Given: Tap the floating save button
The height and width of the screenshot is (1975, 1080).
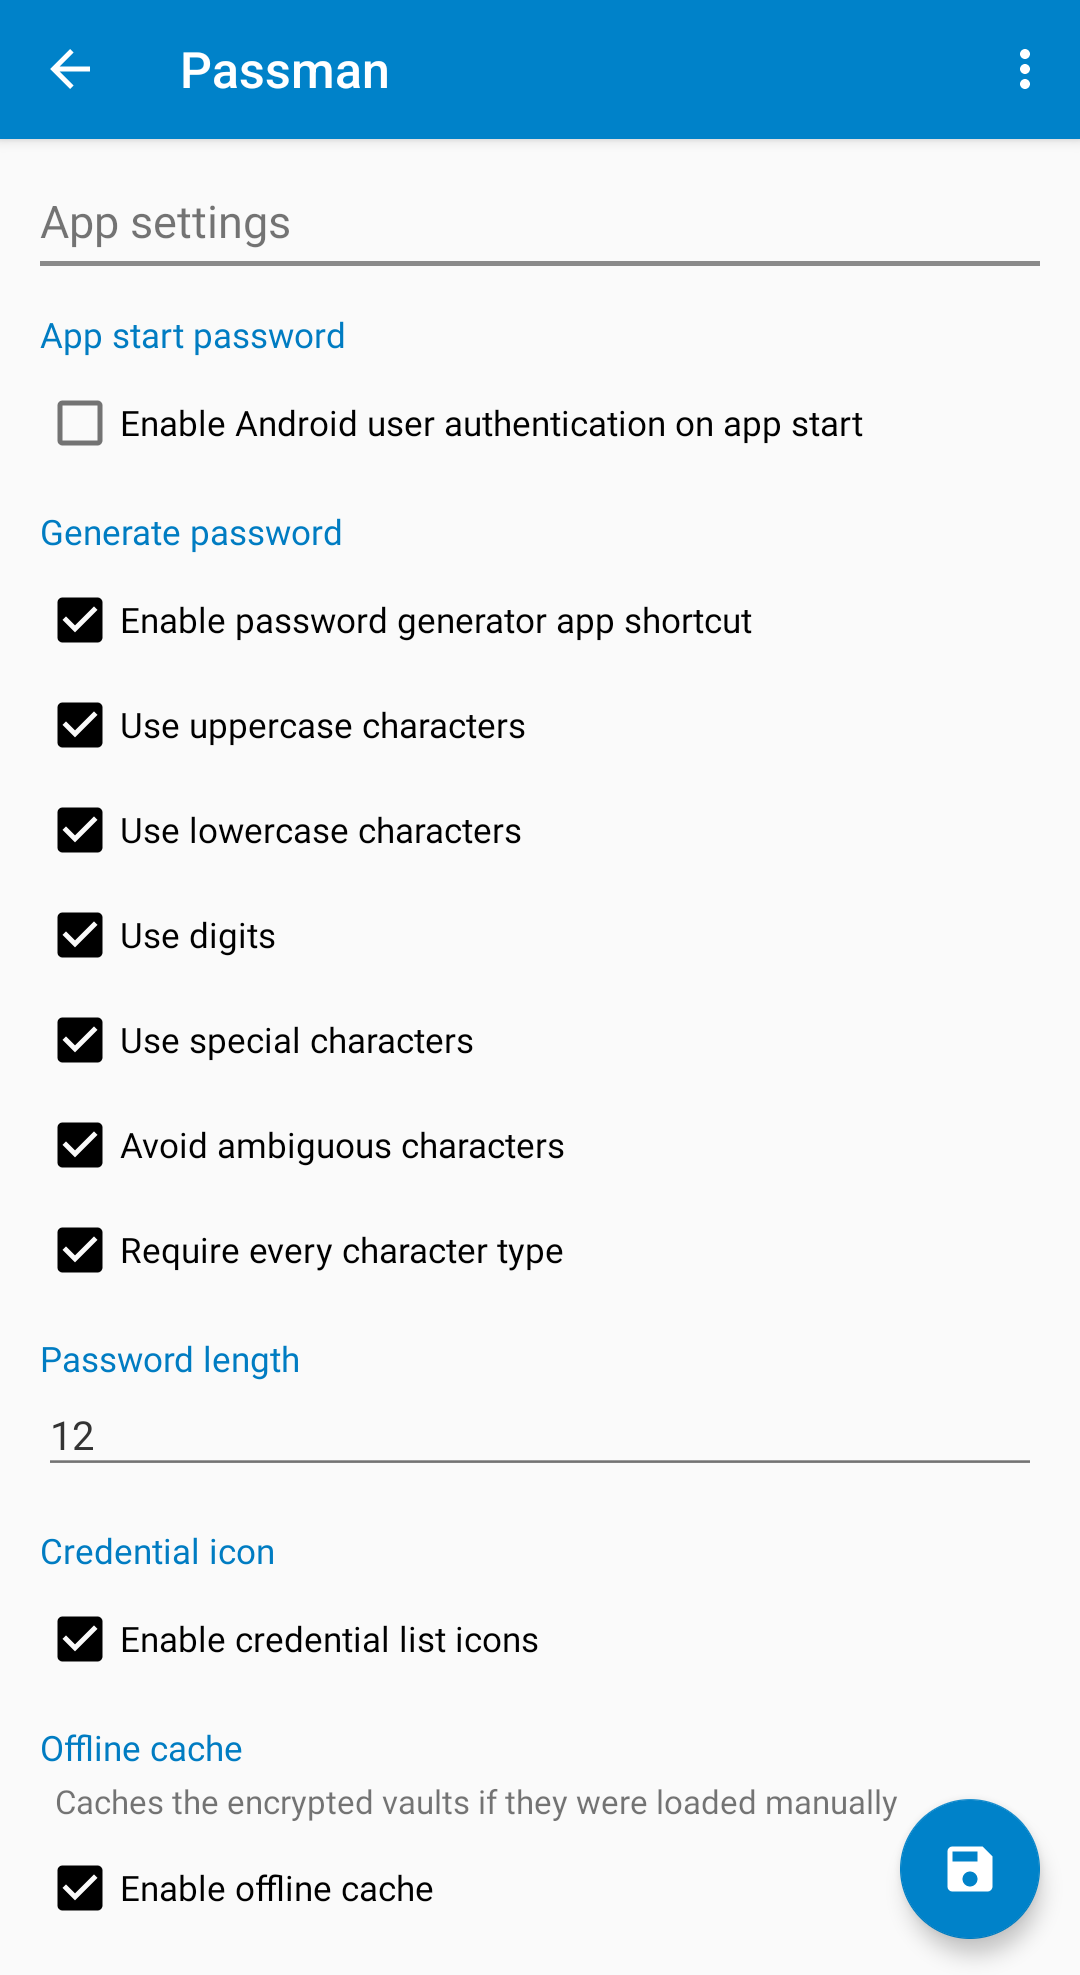Looking at the screenshot, I should pos(969,1868).
